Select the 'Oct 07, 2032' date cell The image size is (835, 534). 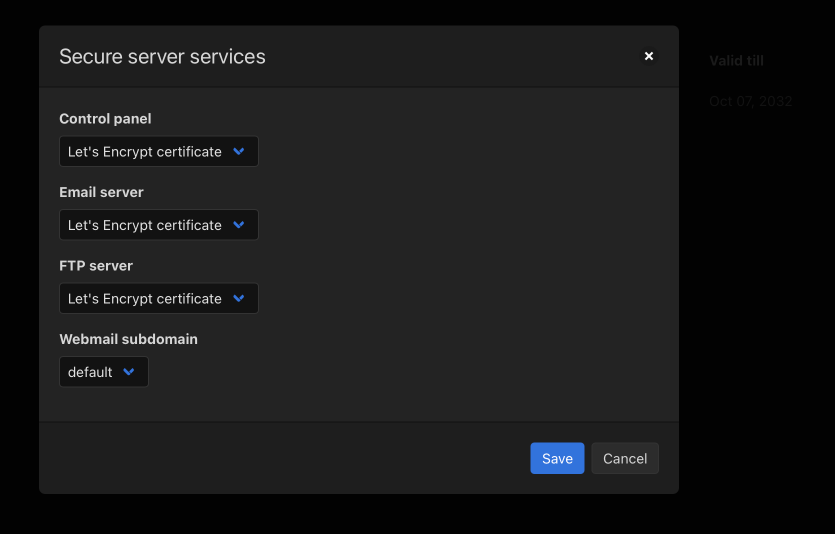coord(750,102)
